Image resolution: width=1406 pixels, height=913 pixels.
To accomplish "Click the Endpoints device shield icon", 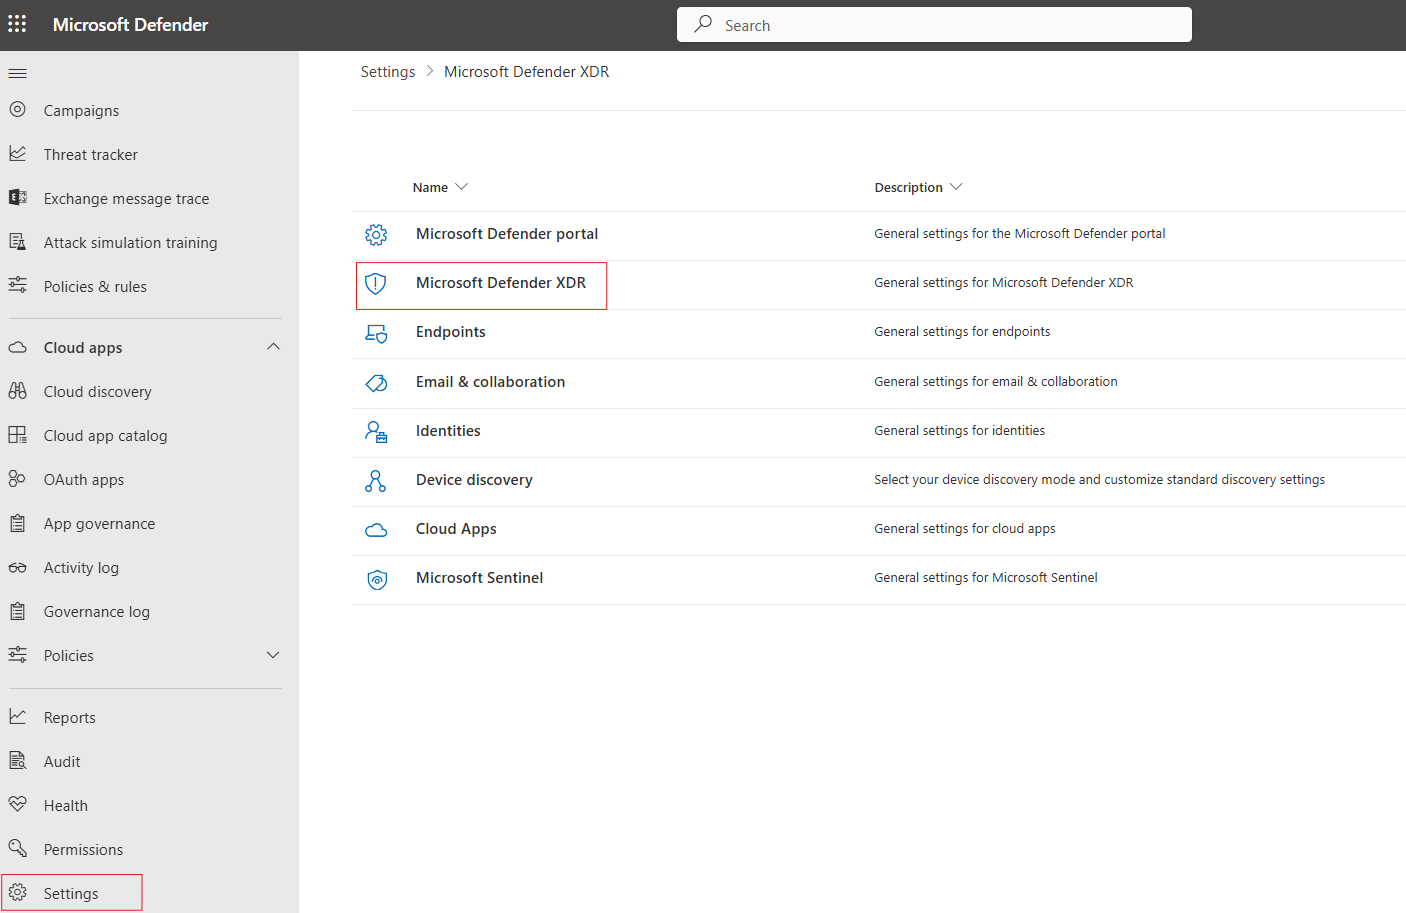I will pyautogui.click(x=376, y=333).
